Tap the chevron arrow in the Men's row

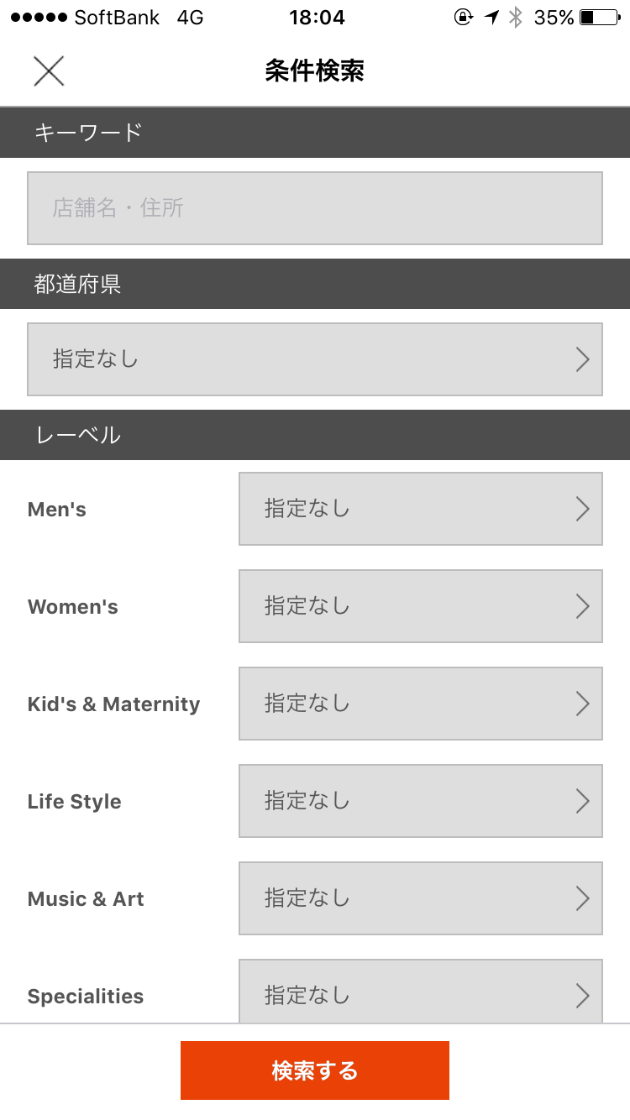pyautogui.click(x=583, y=509)
